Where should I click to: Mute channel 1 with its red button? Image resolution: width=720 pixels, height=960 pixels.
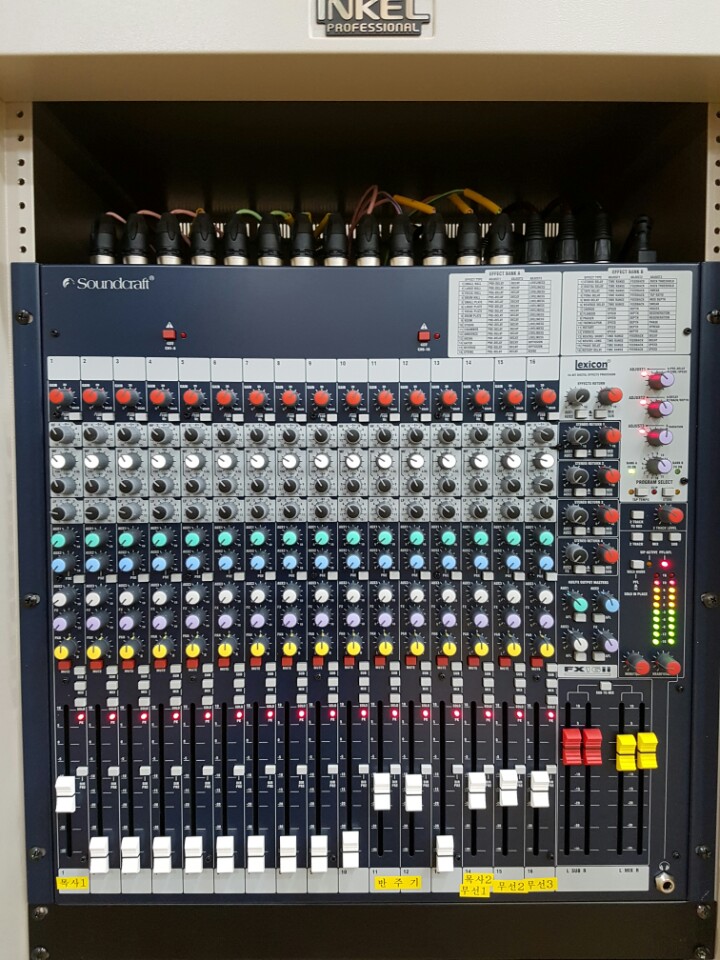tap(64, 665)
